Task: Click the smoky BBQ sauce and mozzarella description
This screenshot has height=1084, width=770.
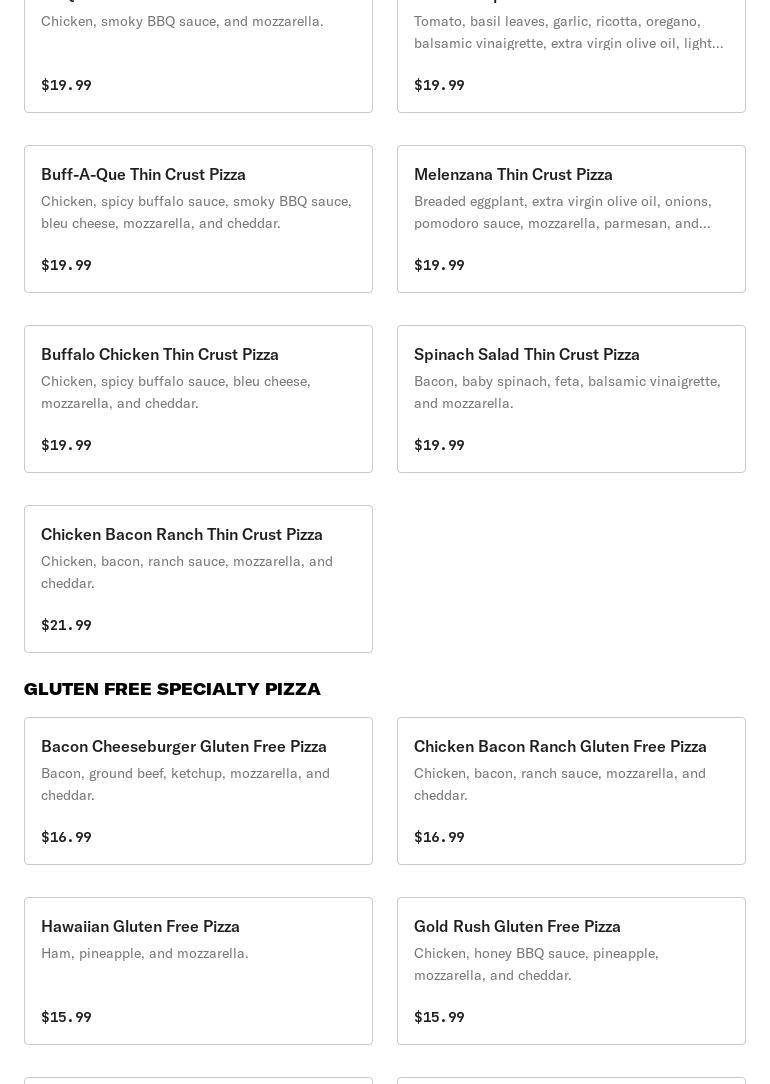Action: 182,21
